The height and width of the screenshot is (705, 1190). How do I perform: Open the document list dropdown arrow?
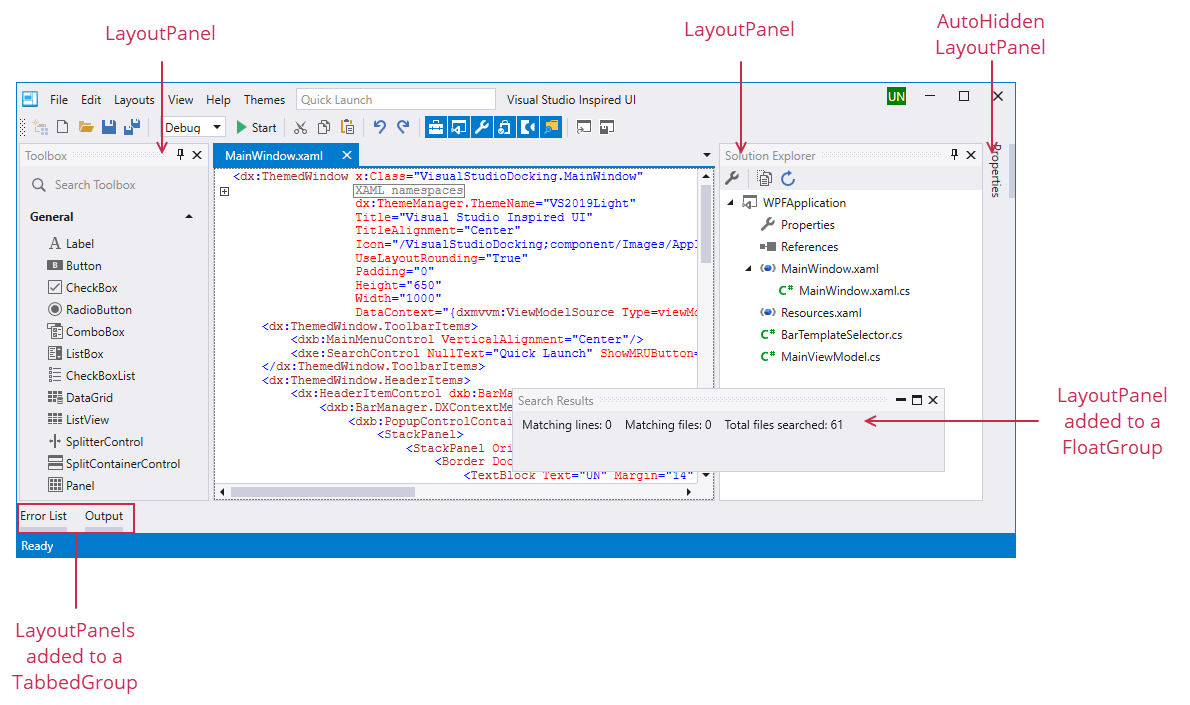tap(707, 155)
